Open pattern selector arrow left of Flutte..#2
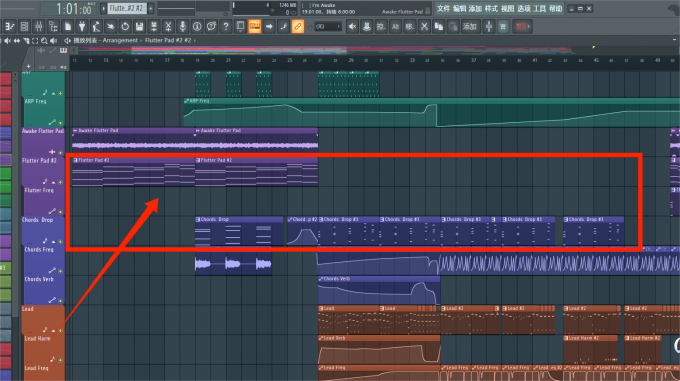This screenshot has width=680, height=381. click(x=103, y=8)
